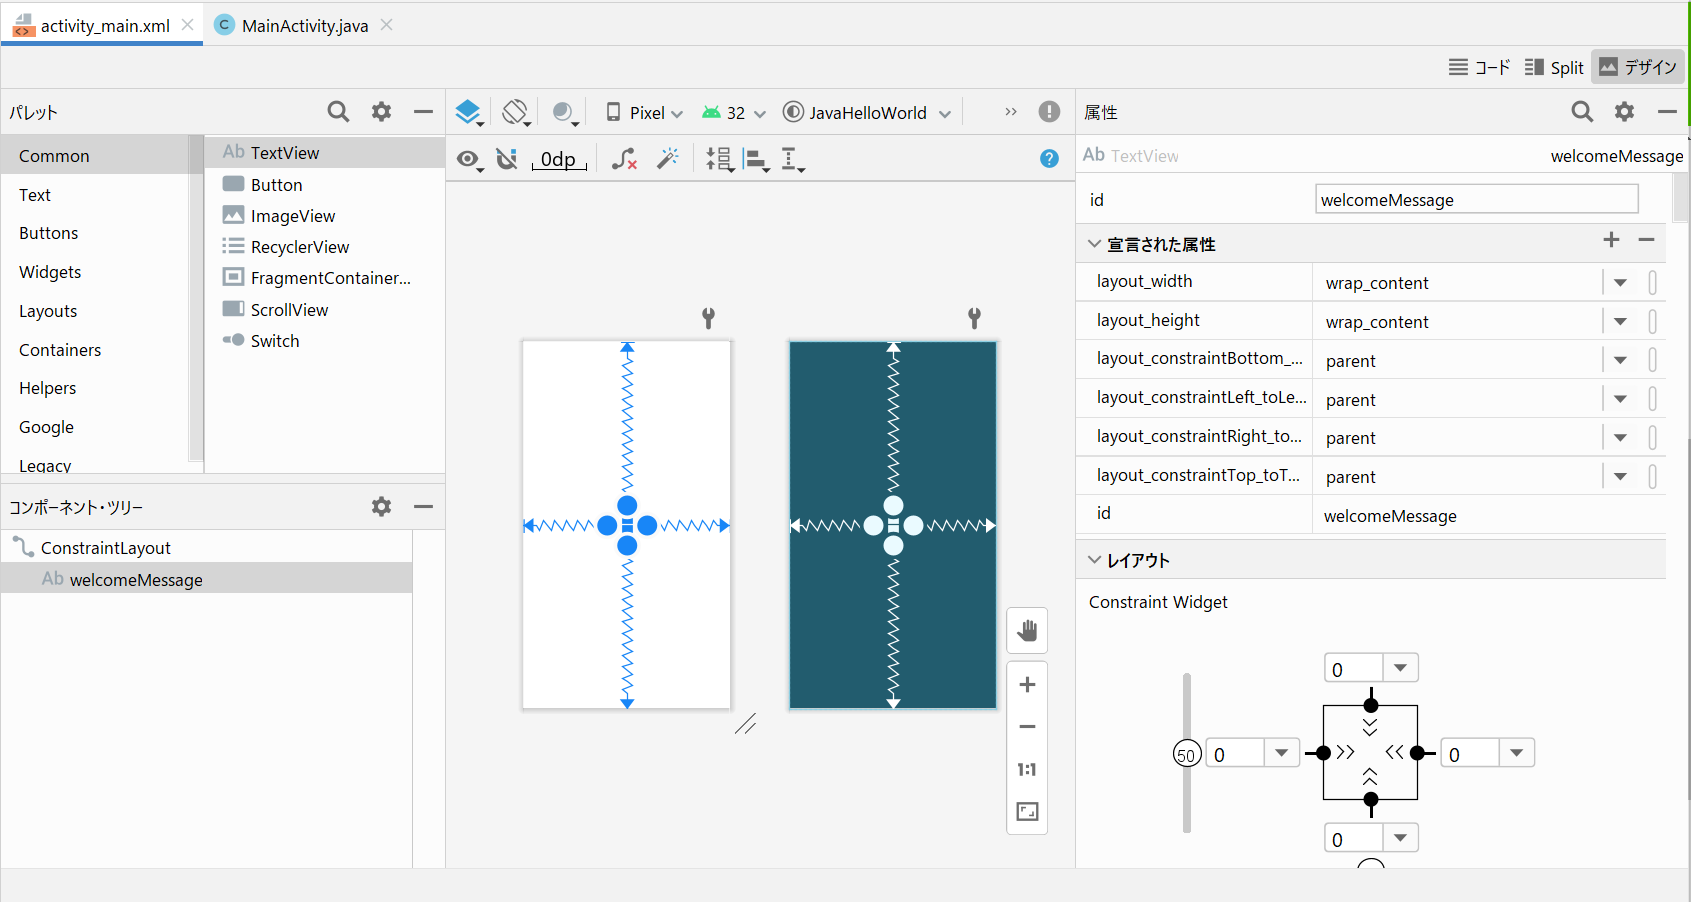Minimize the palette panel
Viewport: 1691px width, 902px height.
point(423,111)
